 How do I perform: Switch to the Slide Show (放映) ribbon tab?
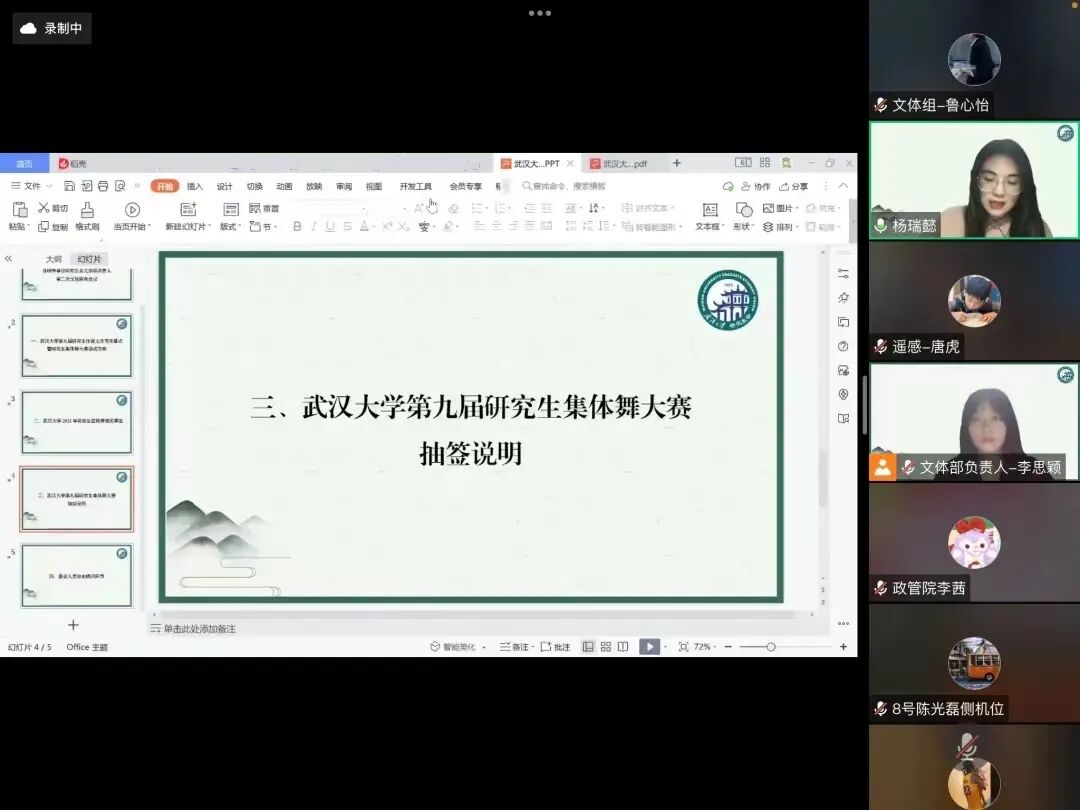314,187
